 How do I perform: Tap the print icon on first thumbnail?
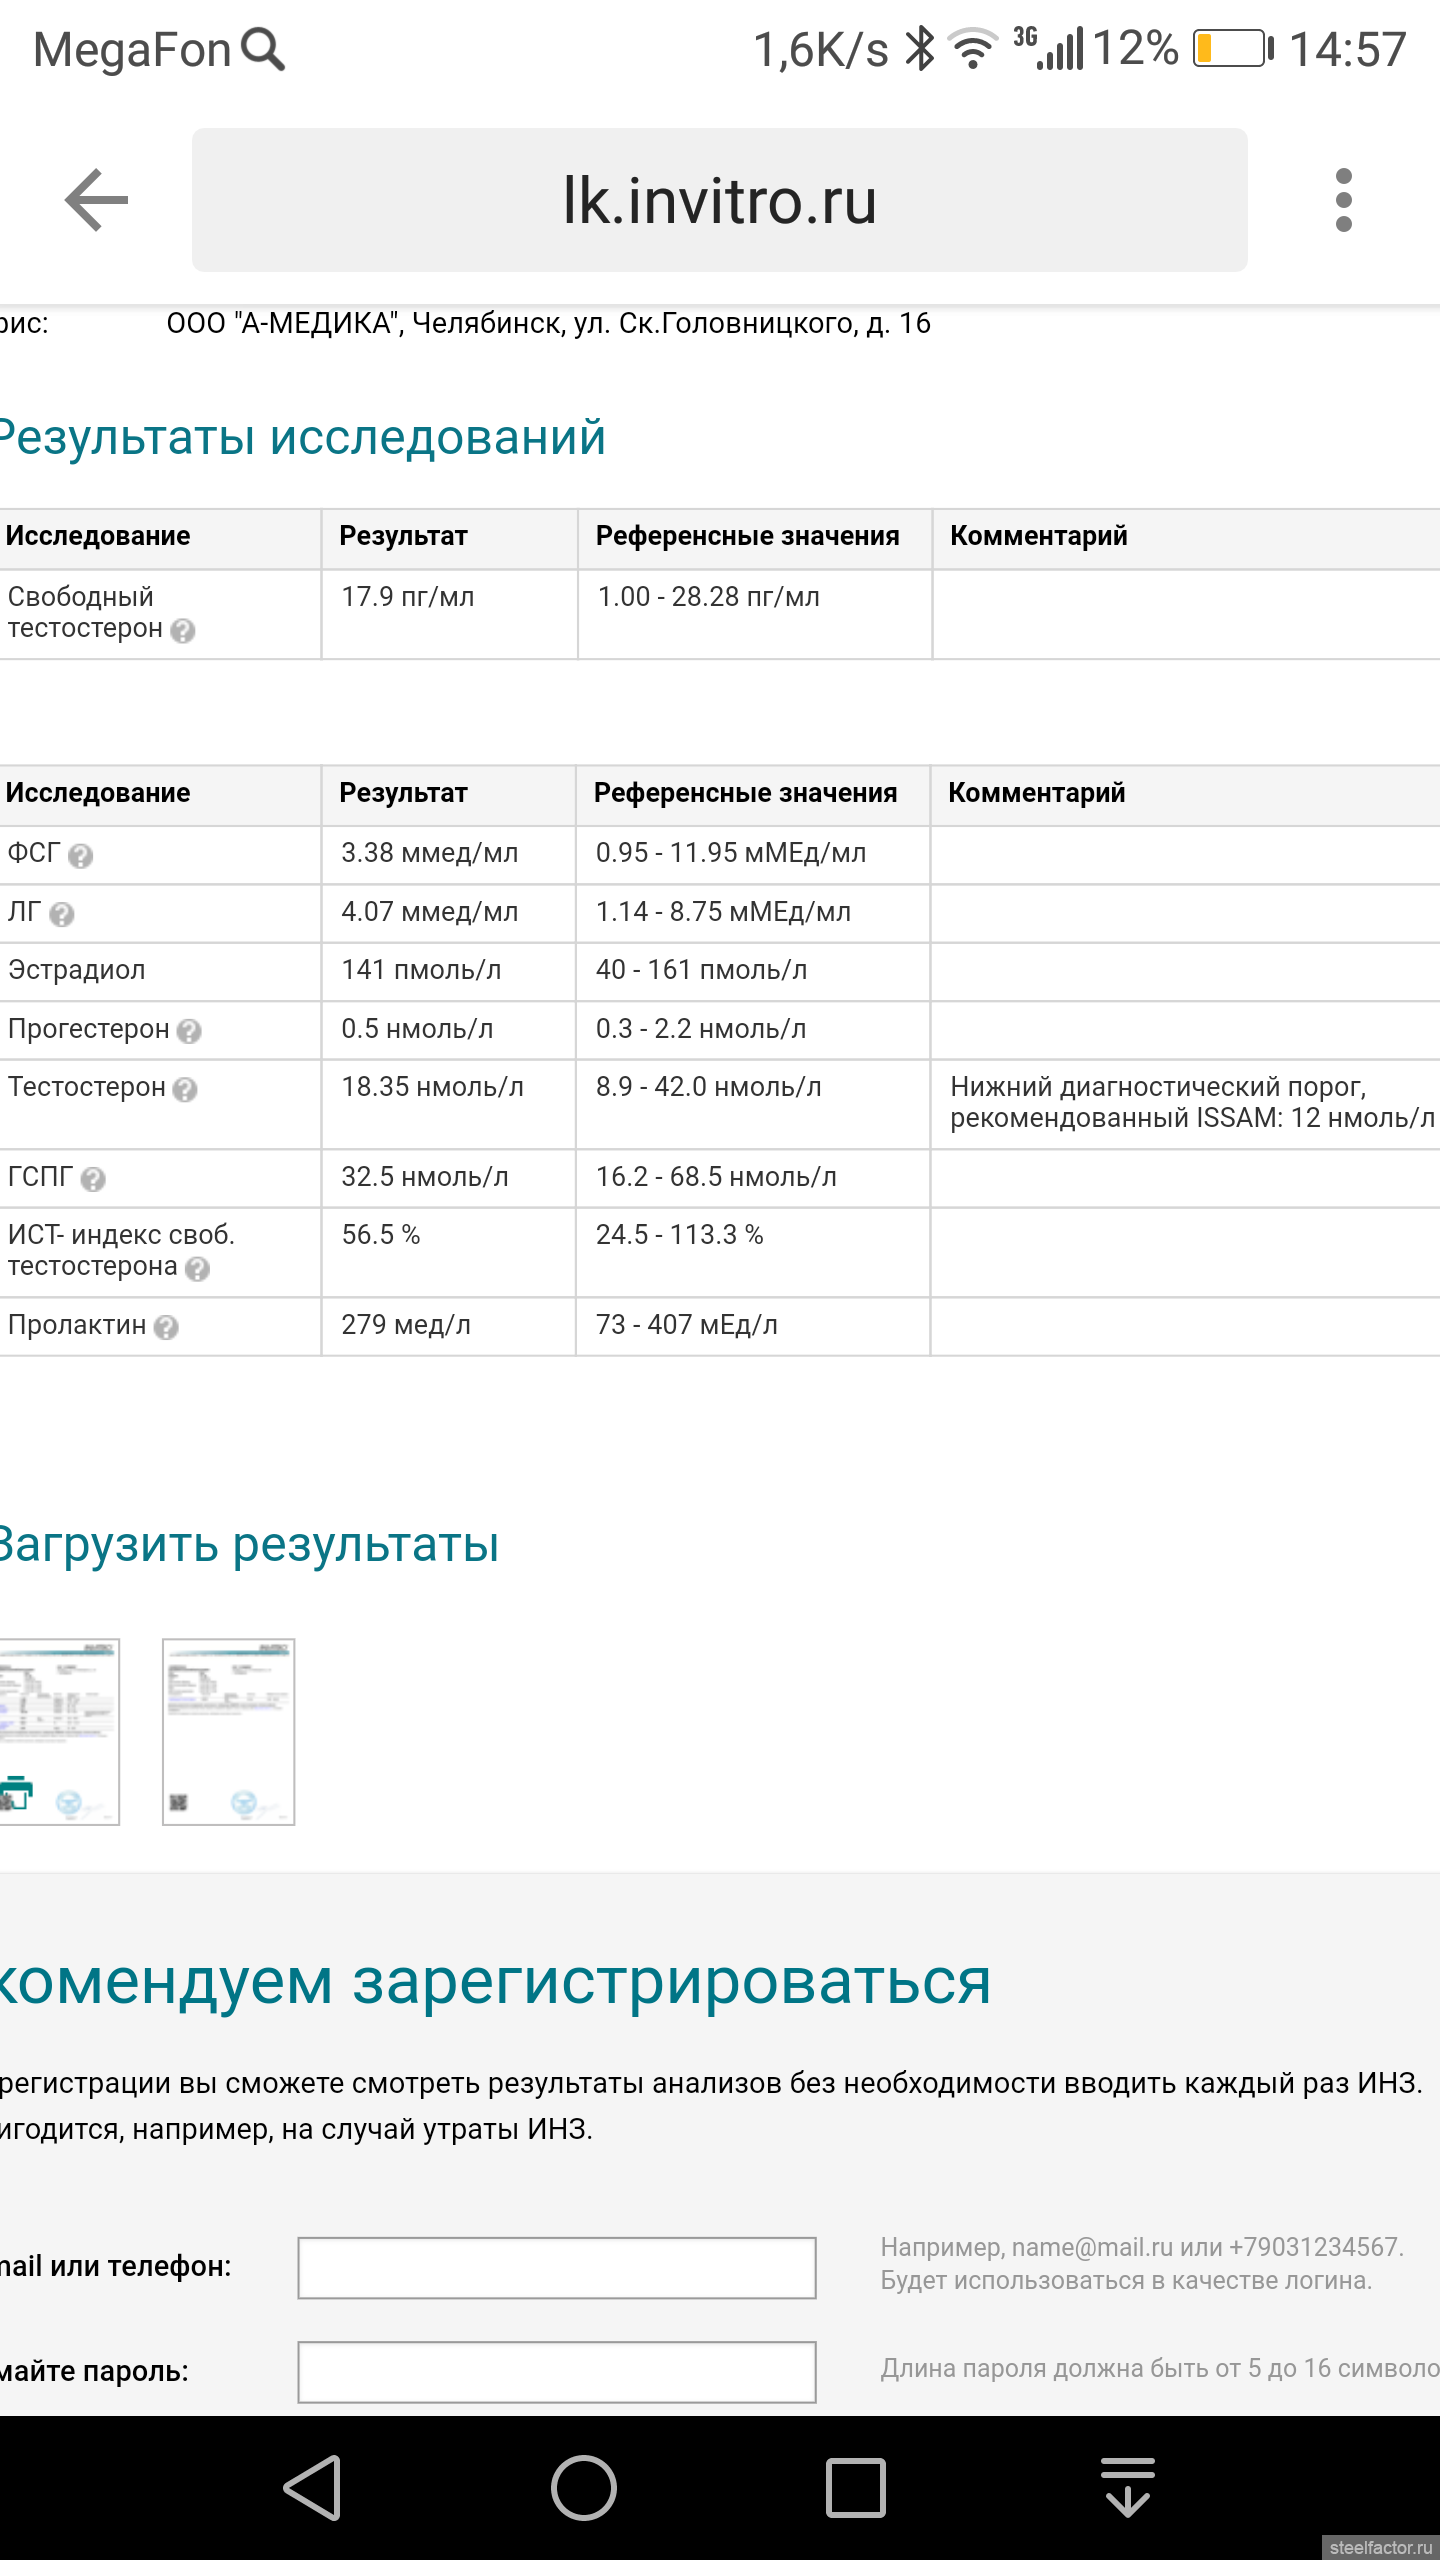pyautogui.click(x=16, y=1794)
